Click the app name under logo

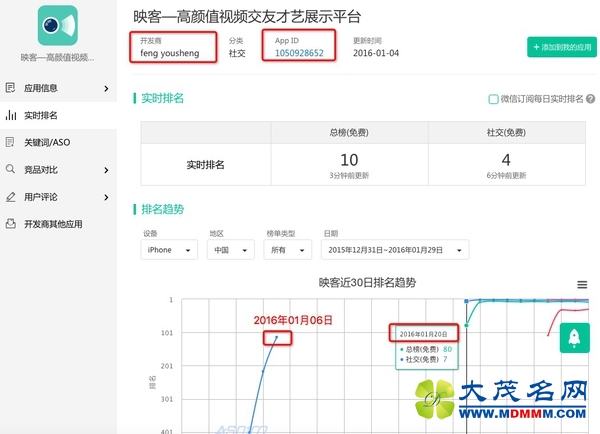tap(57, 58)
